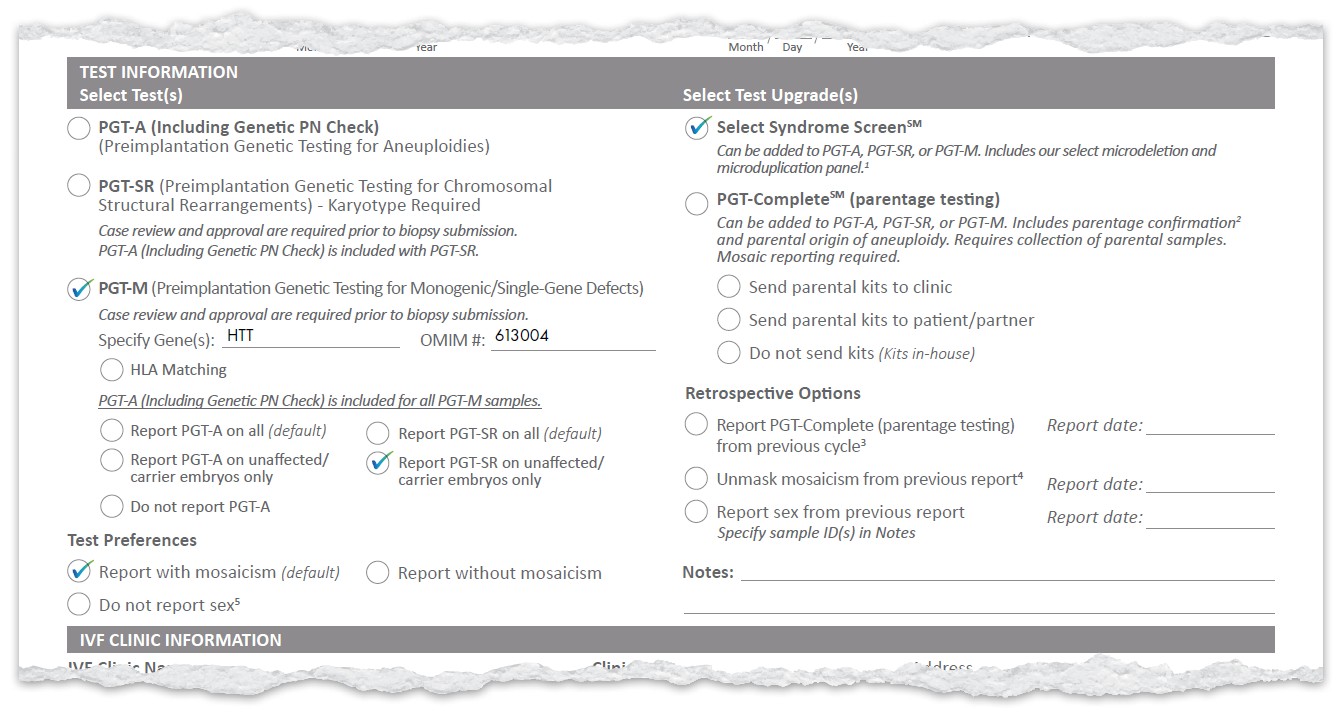Enable Do not report sex

pyautogui.click(x=78, y=604)
